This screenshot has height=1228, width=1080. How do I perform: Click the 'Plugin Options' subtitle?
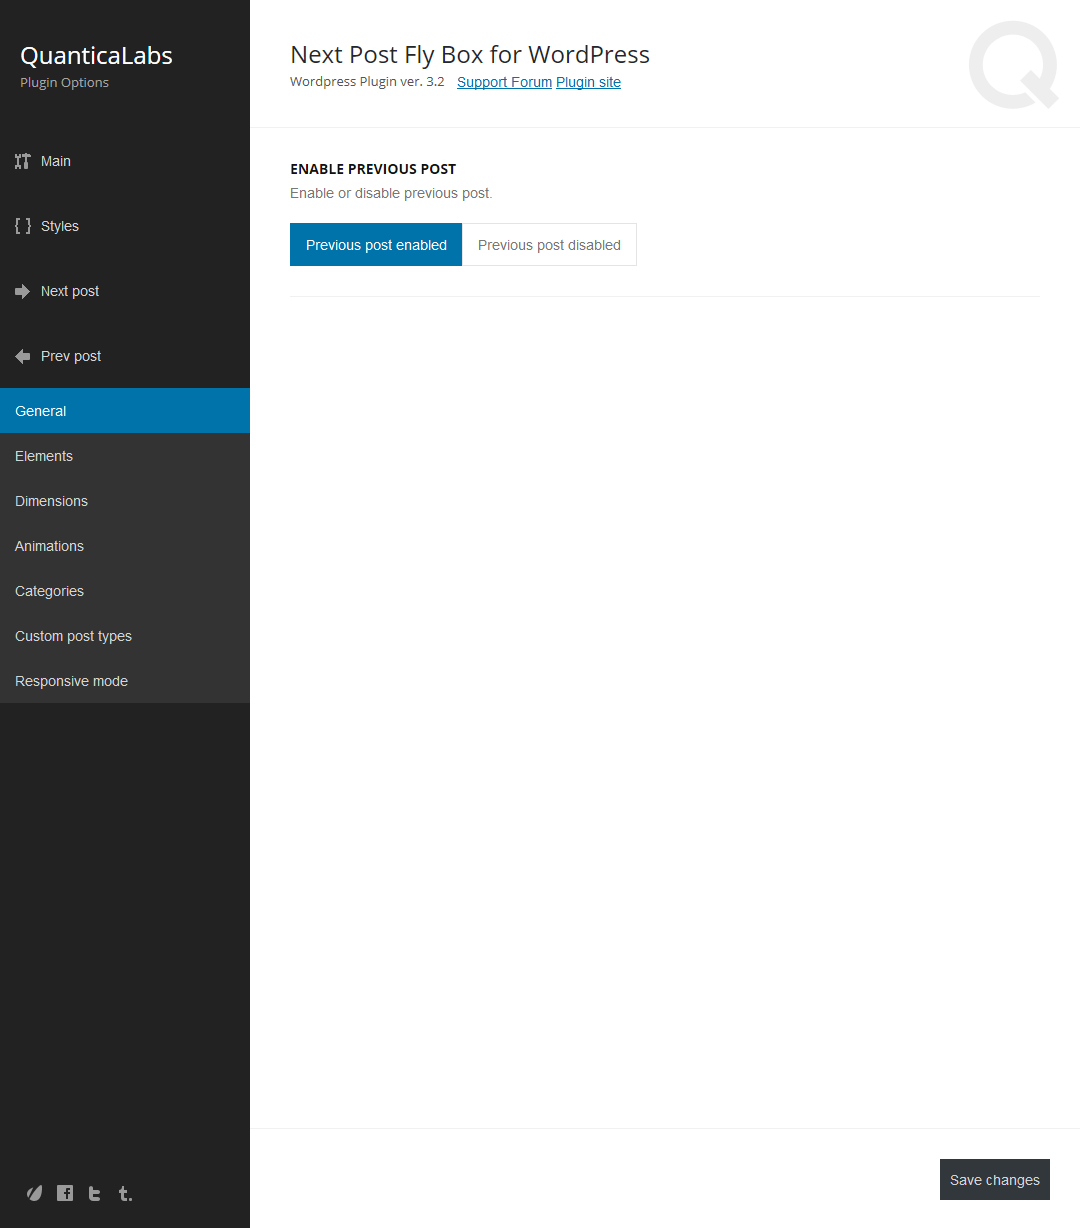click(x=64, y=83)
